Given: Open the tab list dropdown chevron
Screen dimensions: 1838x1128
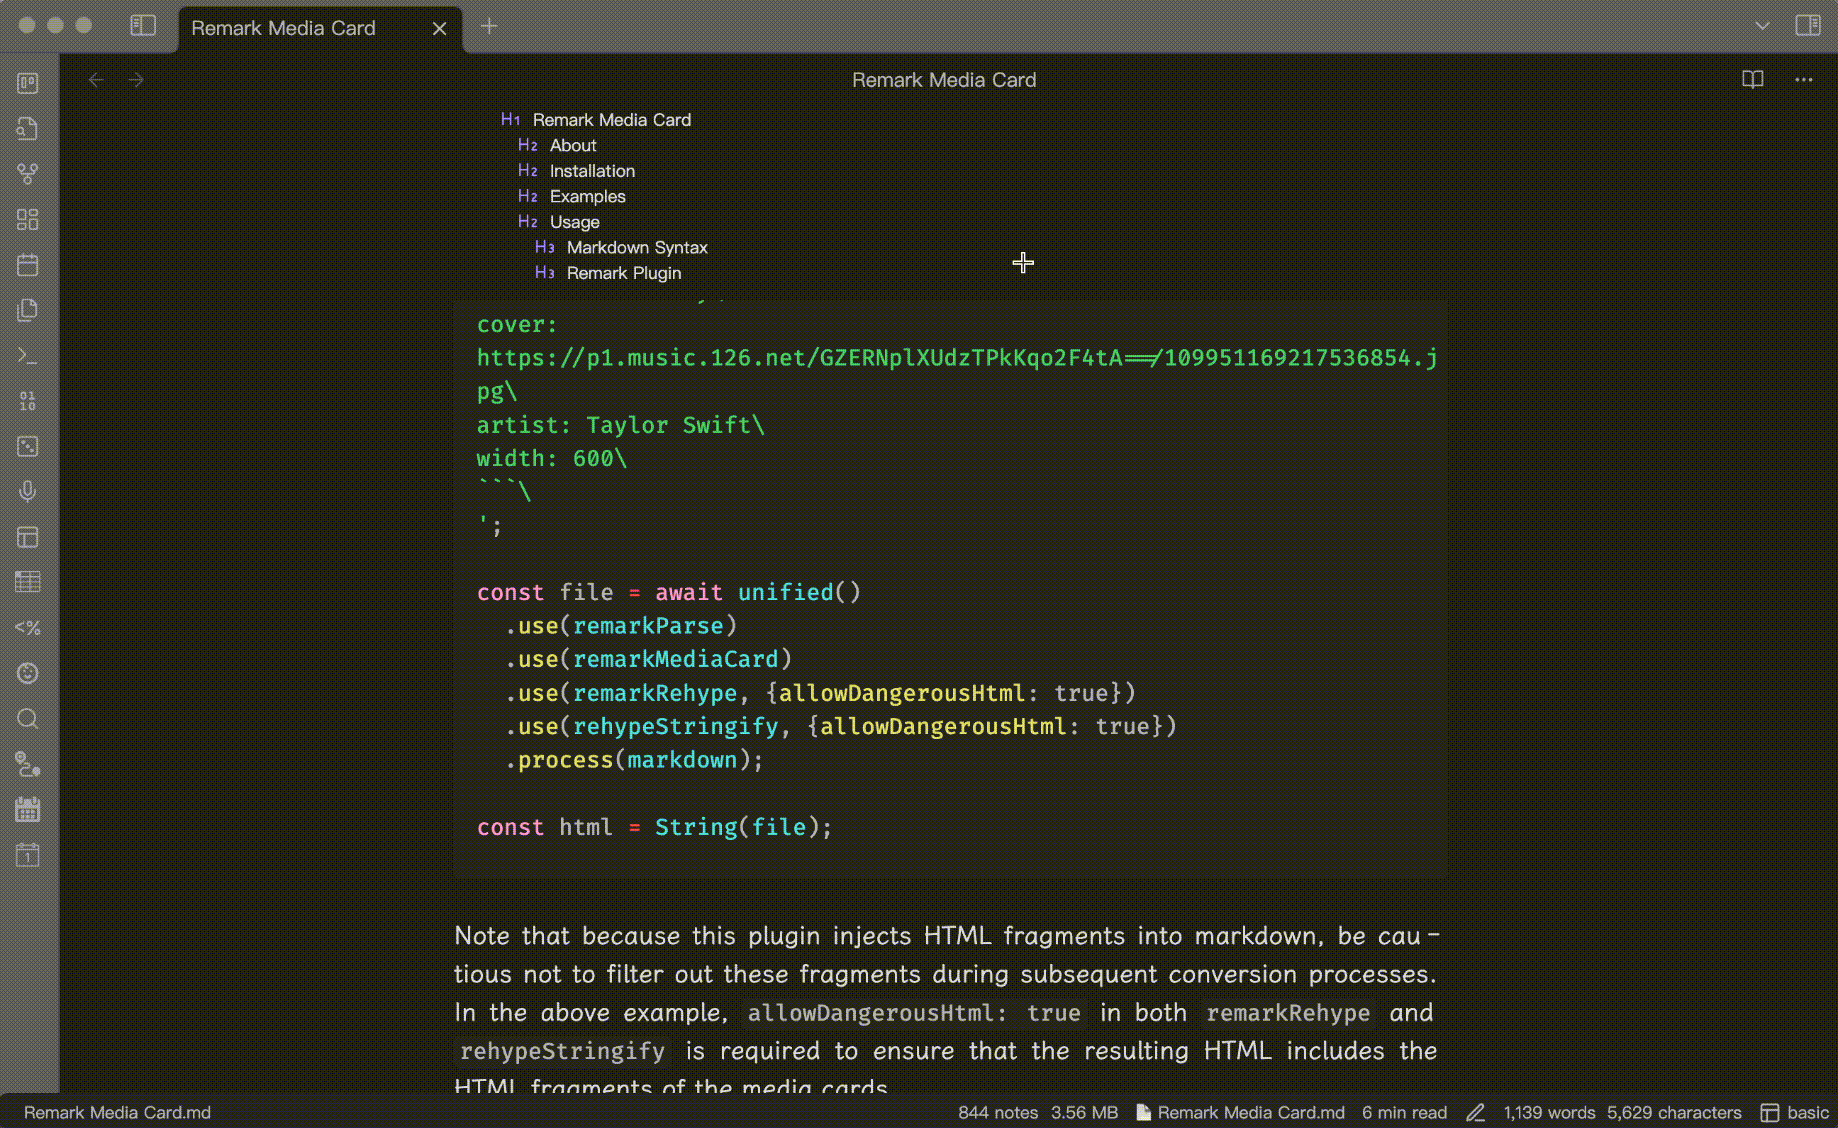Looking at the screenshot, I should [x=1762, y=26].
